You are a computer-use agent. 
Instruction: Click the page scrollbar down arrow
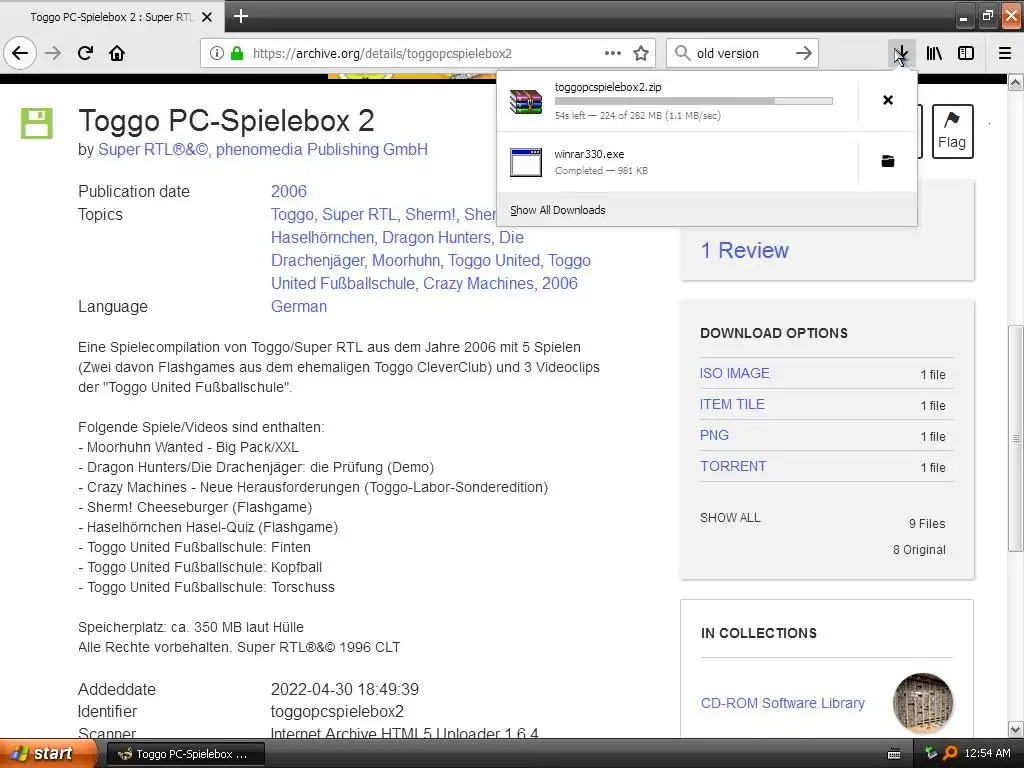[1016, 729]
